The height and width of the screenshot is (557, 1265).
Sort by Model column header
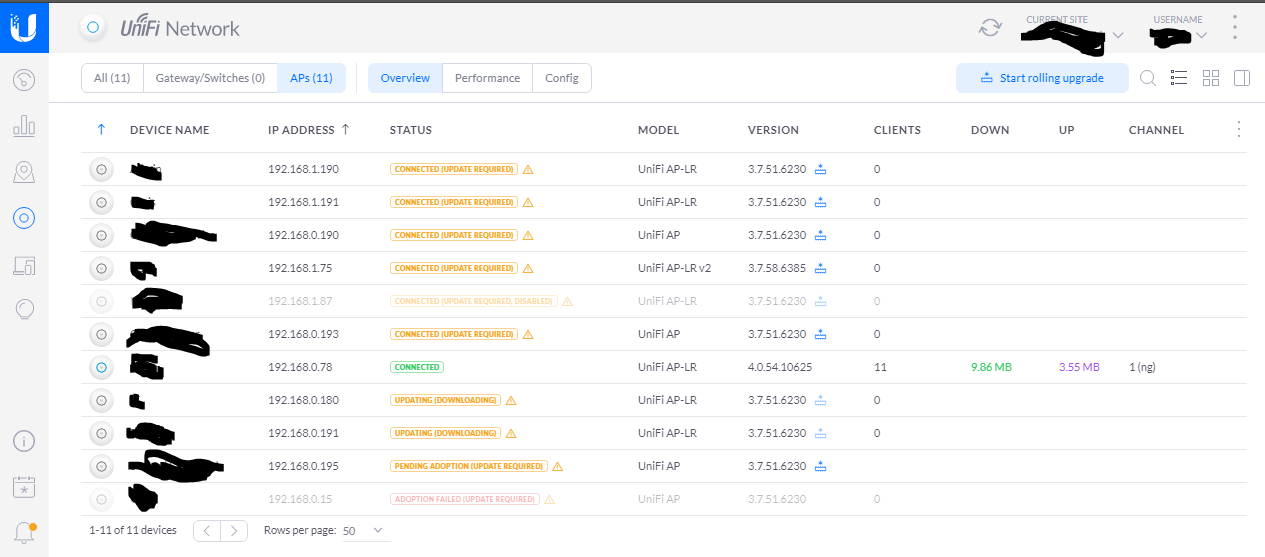pyautogui.click(x=658, y=130)
